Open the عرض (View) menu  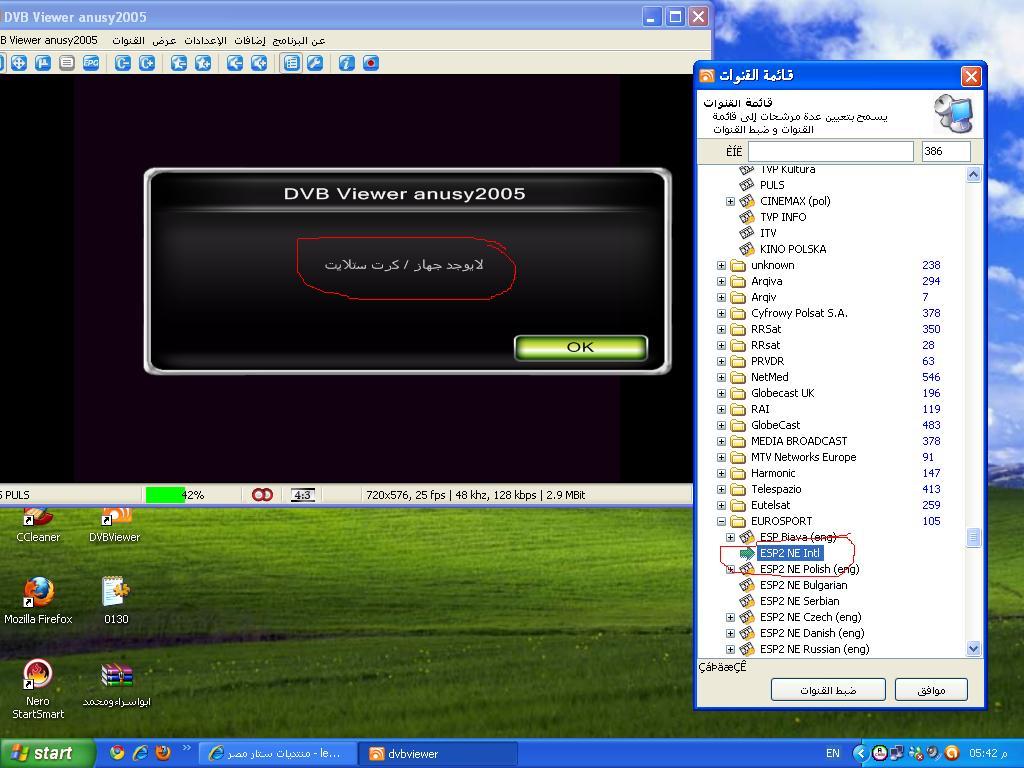tap(164, 40)
